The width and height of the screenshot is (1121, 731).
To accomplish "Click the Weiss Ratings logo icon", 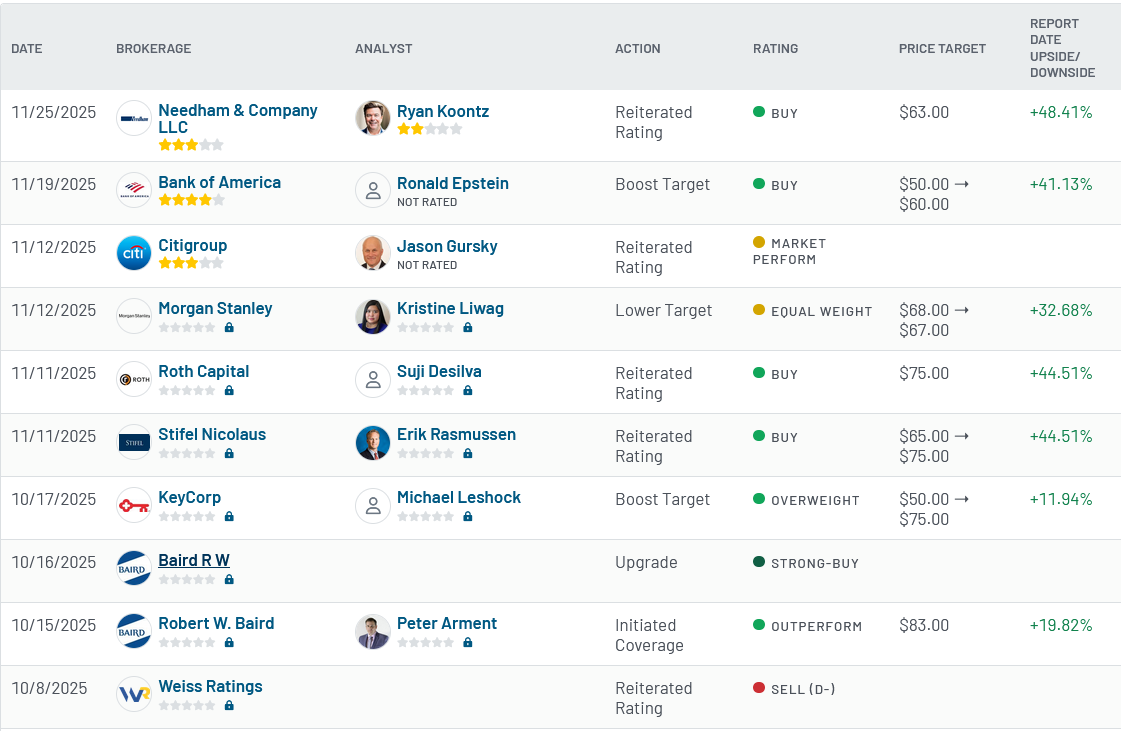I will [x=134, y=694].
